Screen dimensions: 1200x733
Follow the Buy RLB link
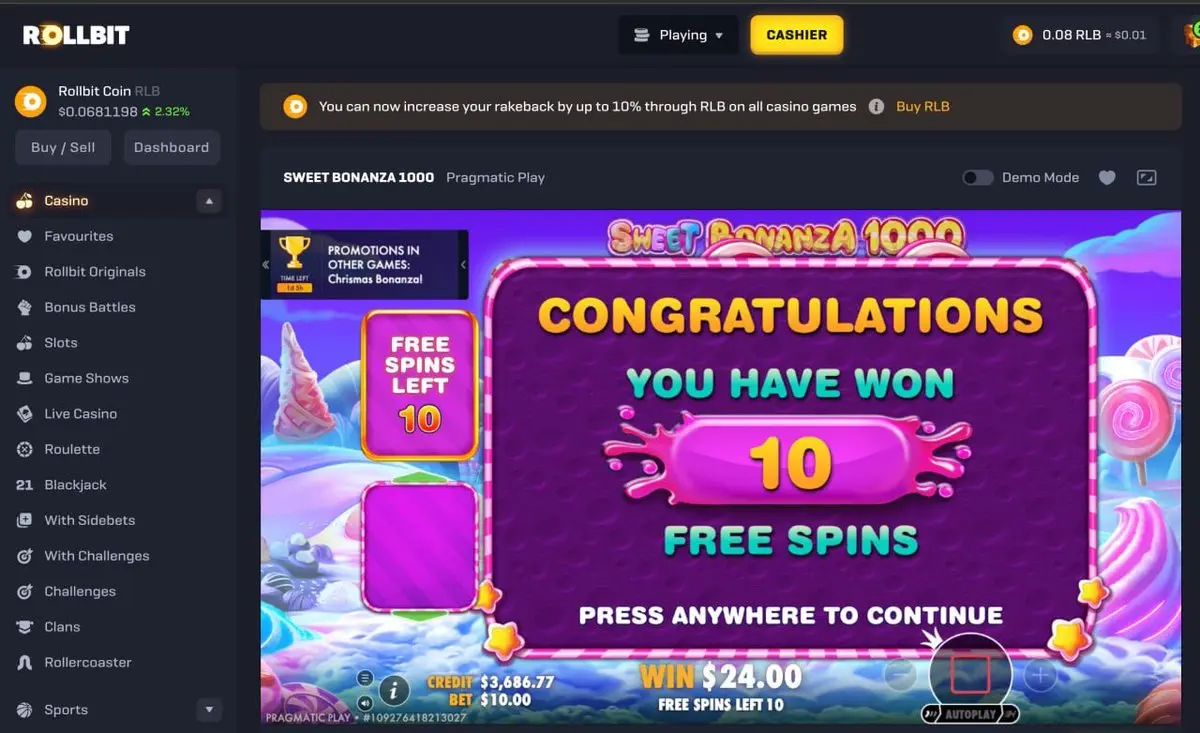point(923,106)
